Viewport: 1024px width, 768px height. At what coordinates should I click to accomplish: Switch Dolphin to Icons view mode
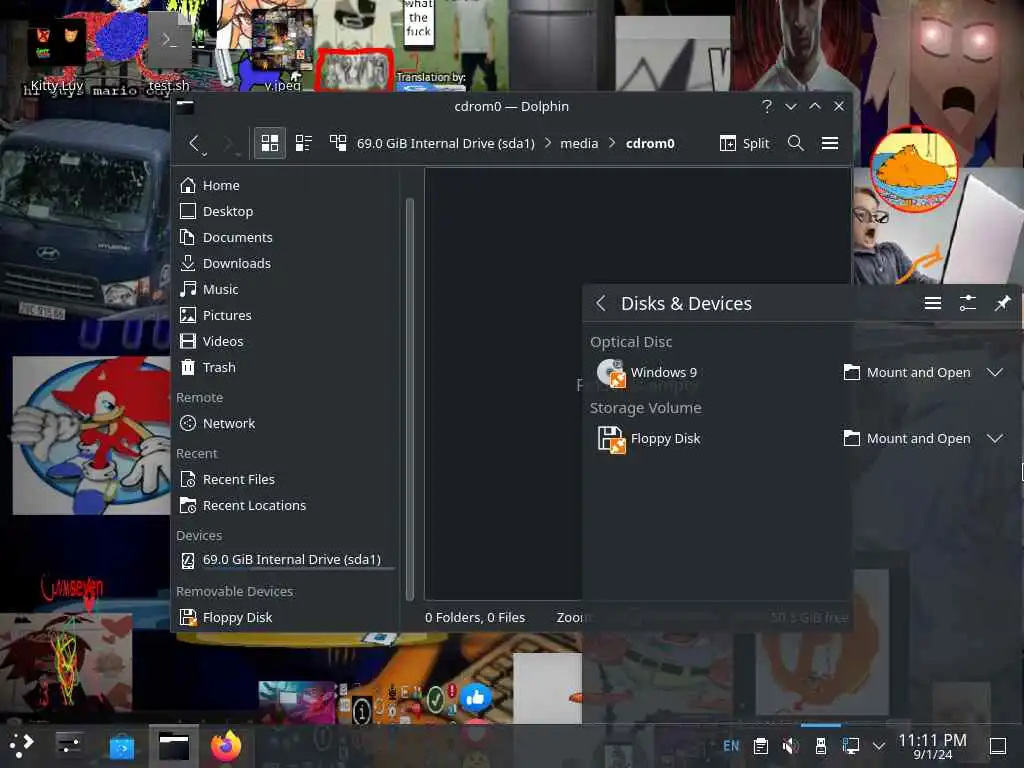coord(270,143)
